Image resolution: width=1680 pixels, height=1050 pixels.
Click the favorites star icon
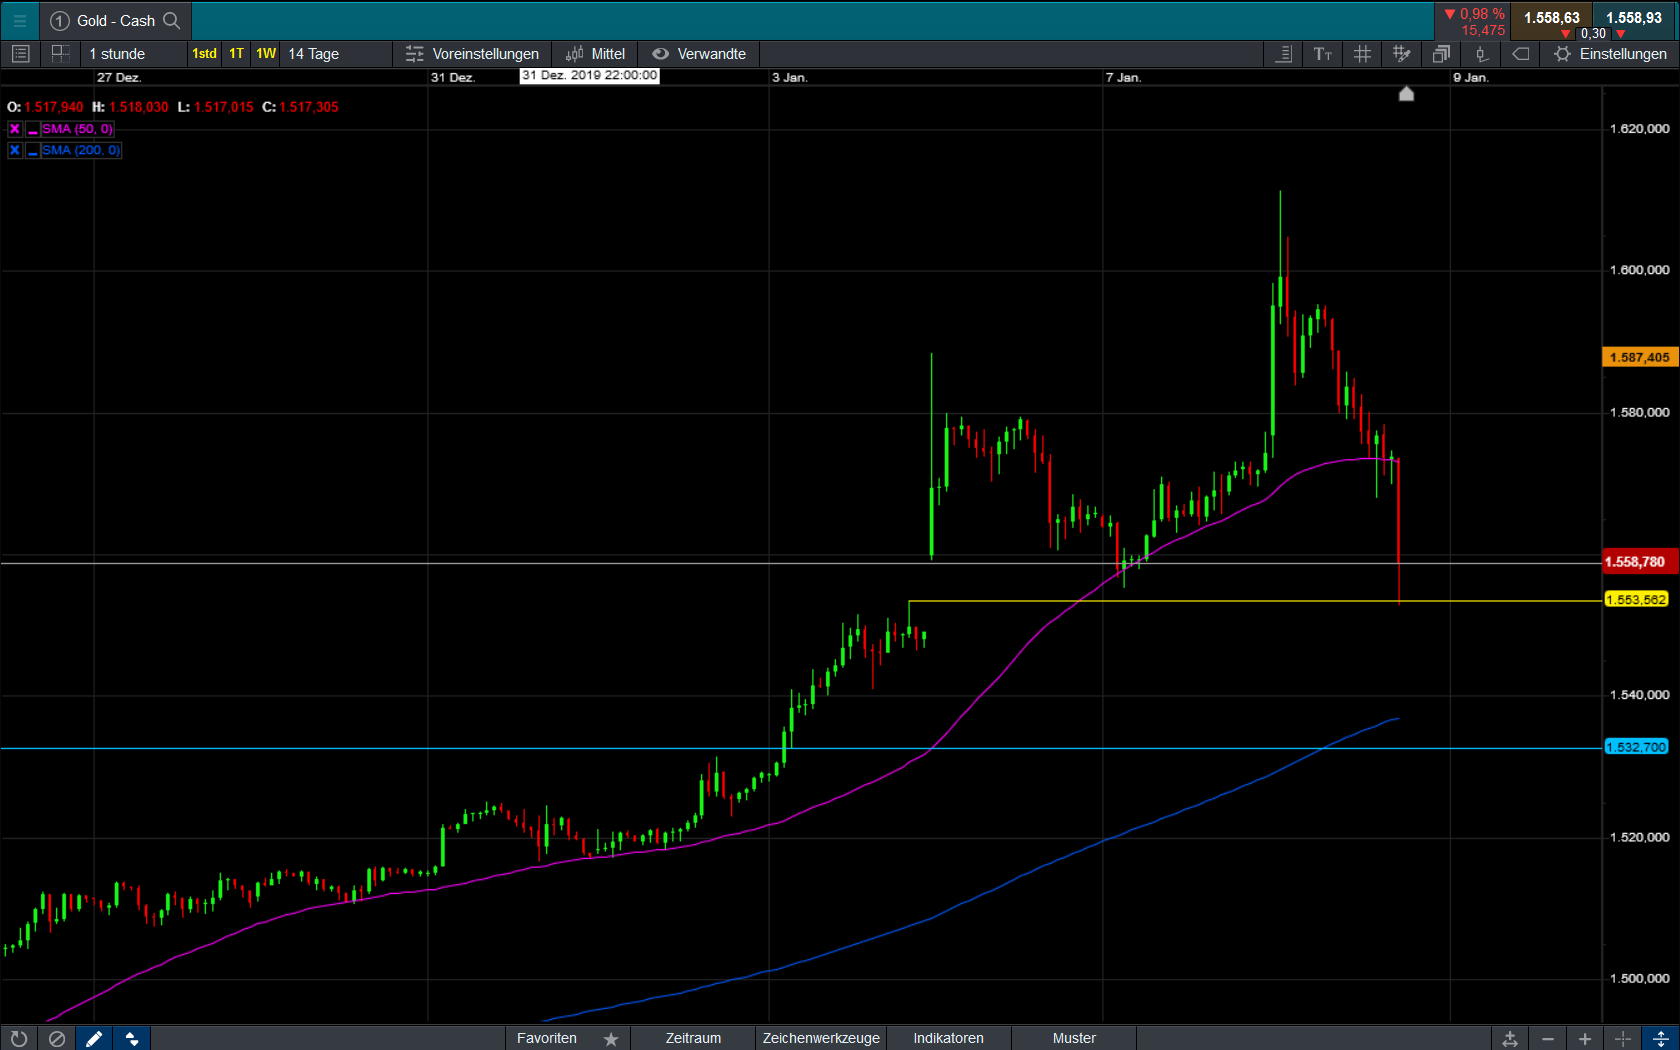[x=611, y=1039]
